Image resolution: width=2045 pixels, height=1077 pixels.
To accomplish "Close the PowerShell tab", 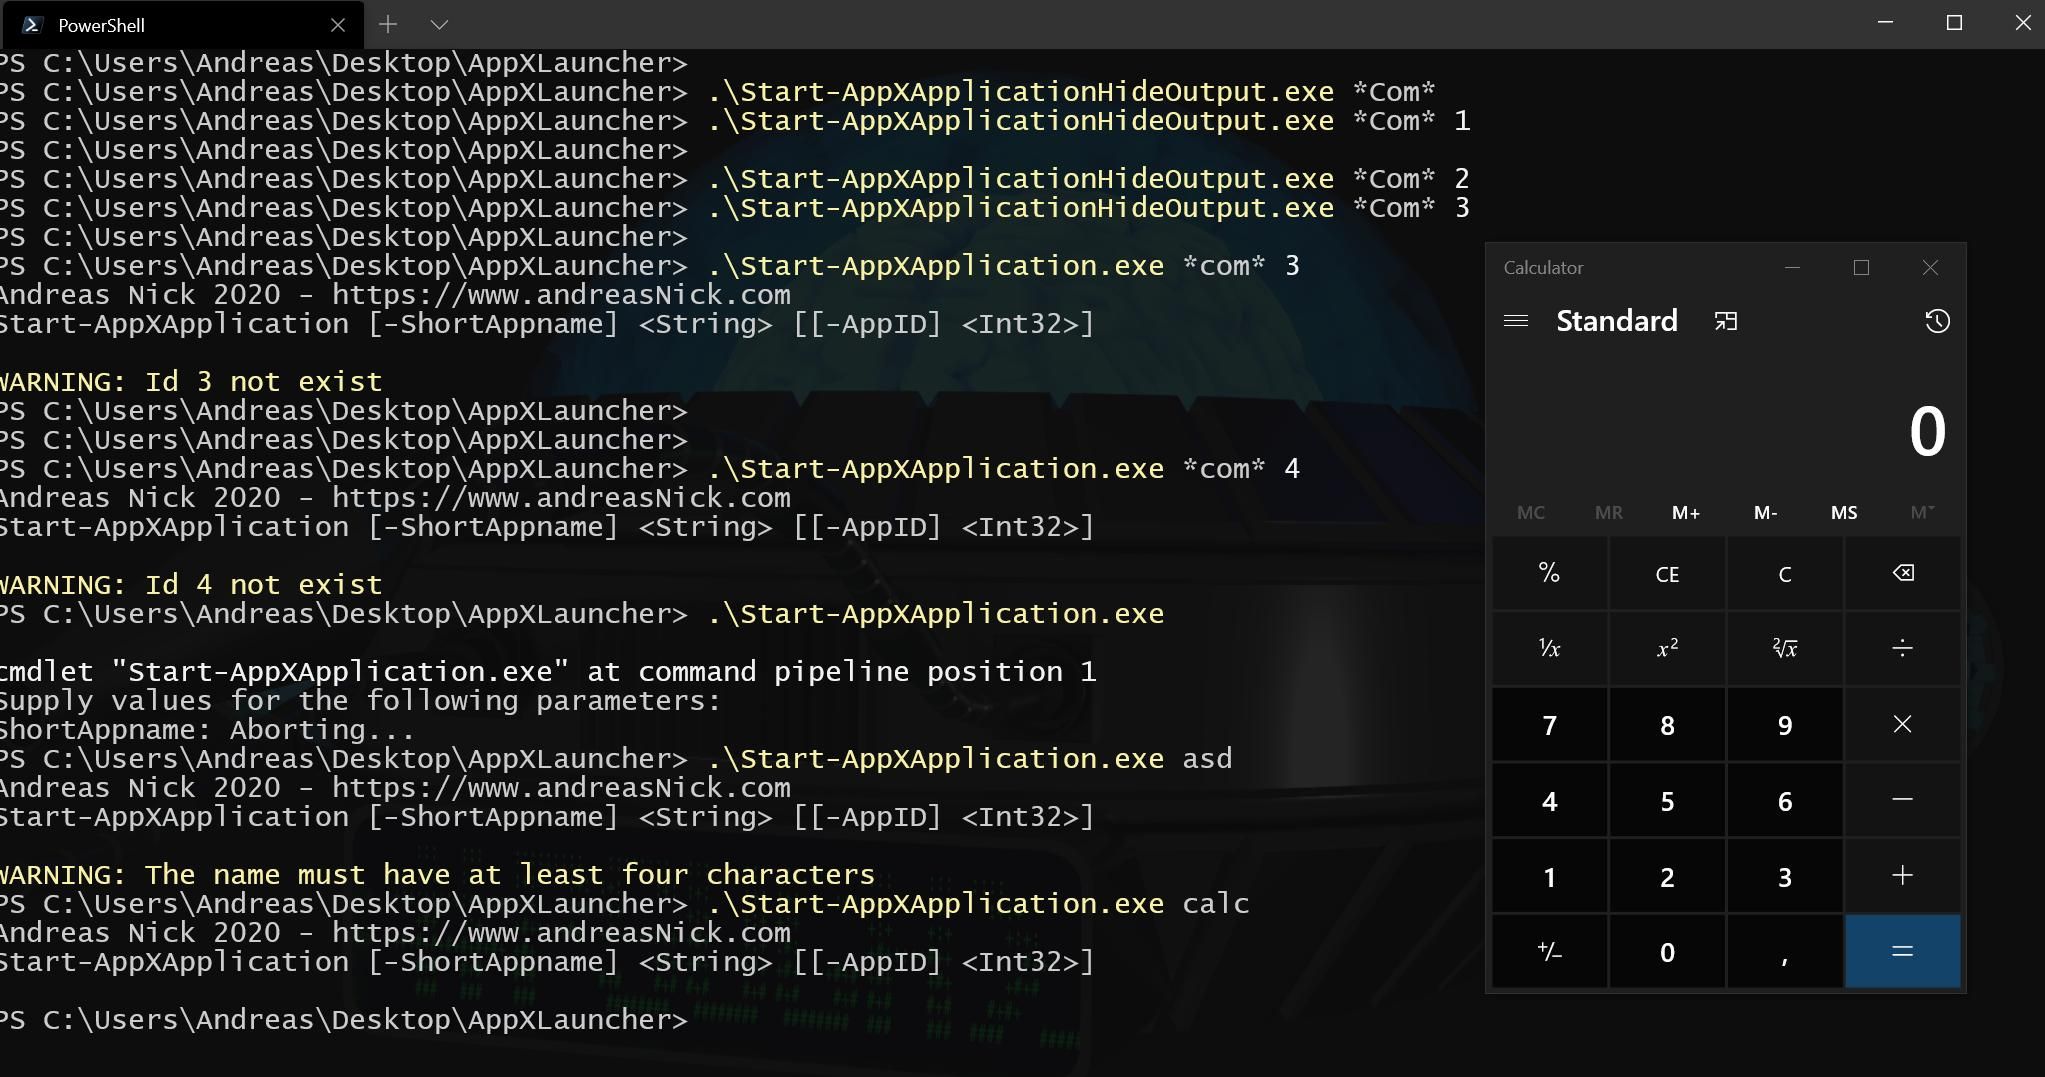I will point(338,25).
